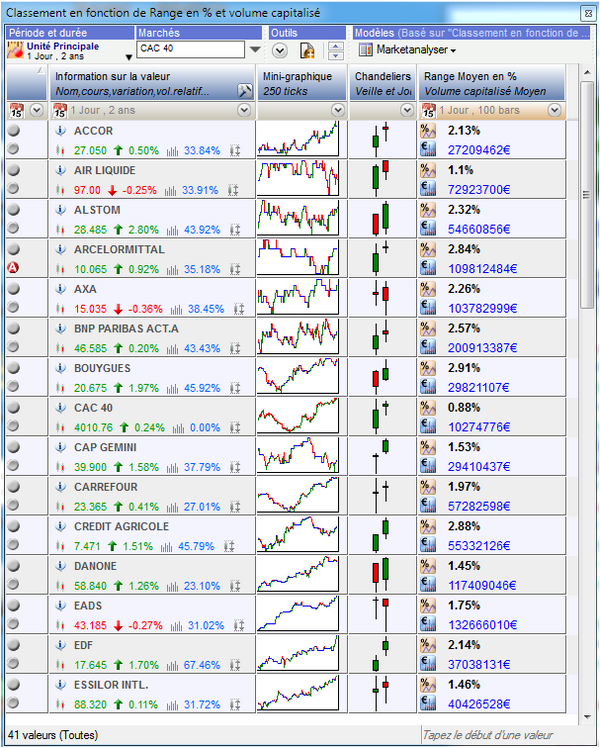Open the info icon beside AIR LIQUIDE

[x=60, y=170]
